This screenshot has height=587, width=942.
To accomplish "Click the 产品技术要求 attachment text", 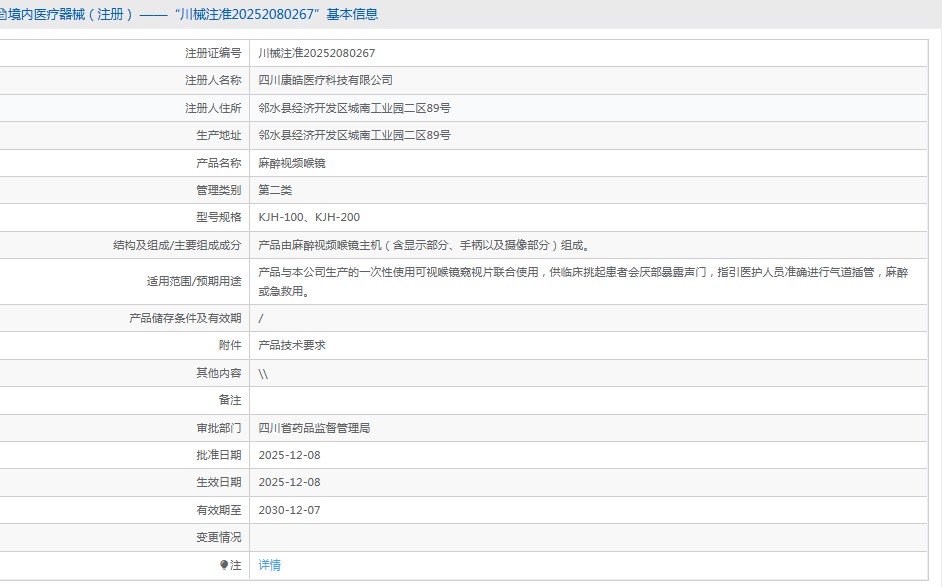I will click(x=292, y=345).
